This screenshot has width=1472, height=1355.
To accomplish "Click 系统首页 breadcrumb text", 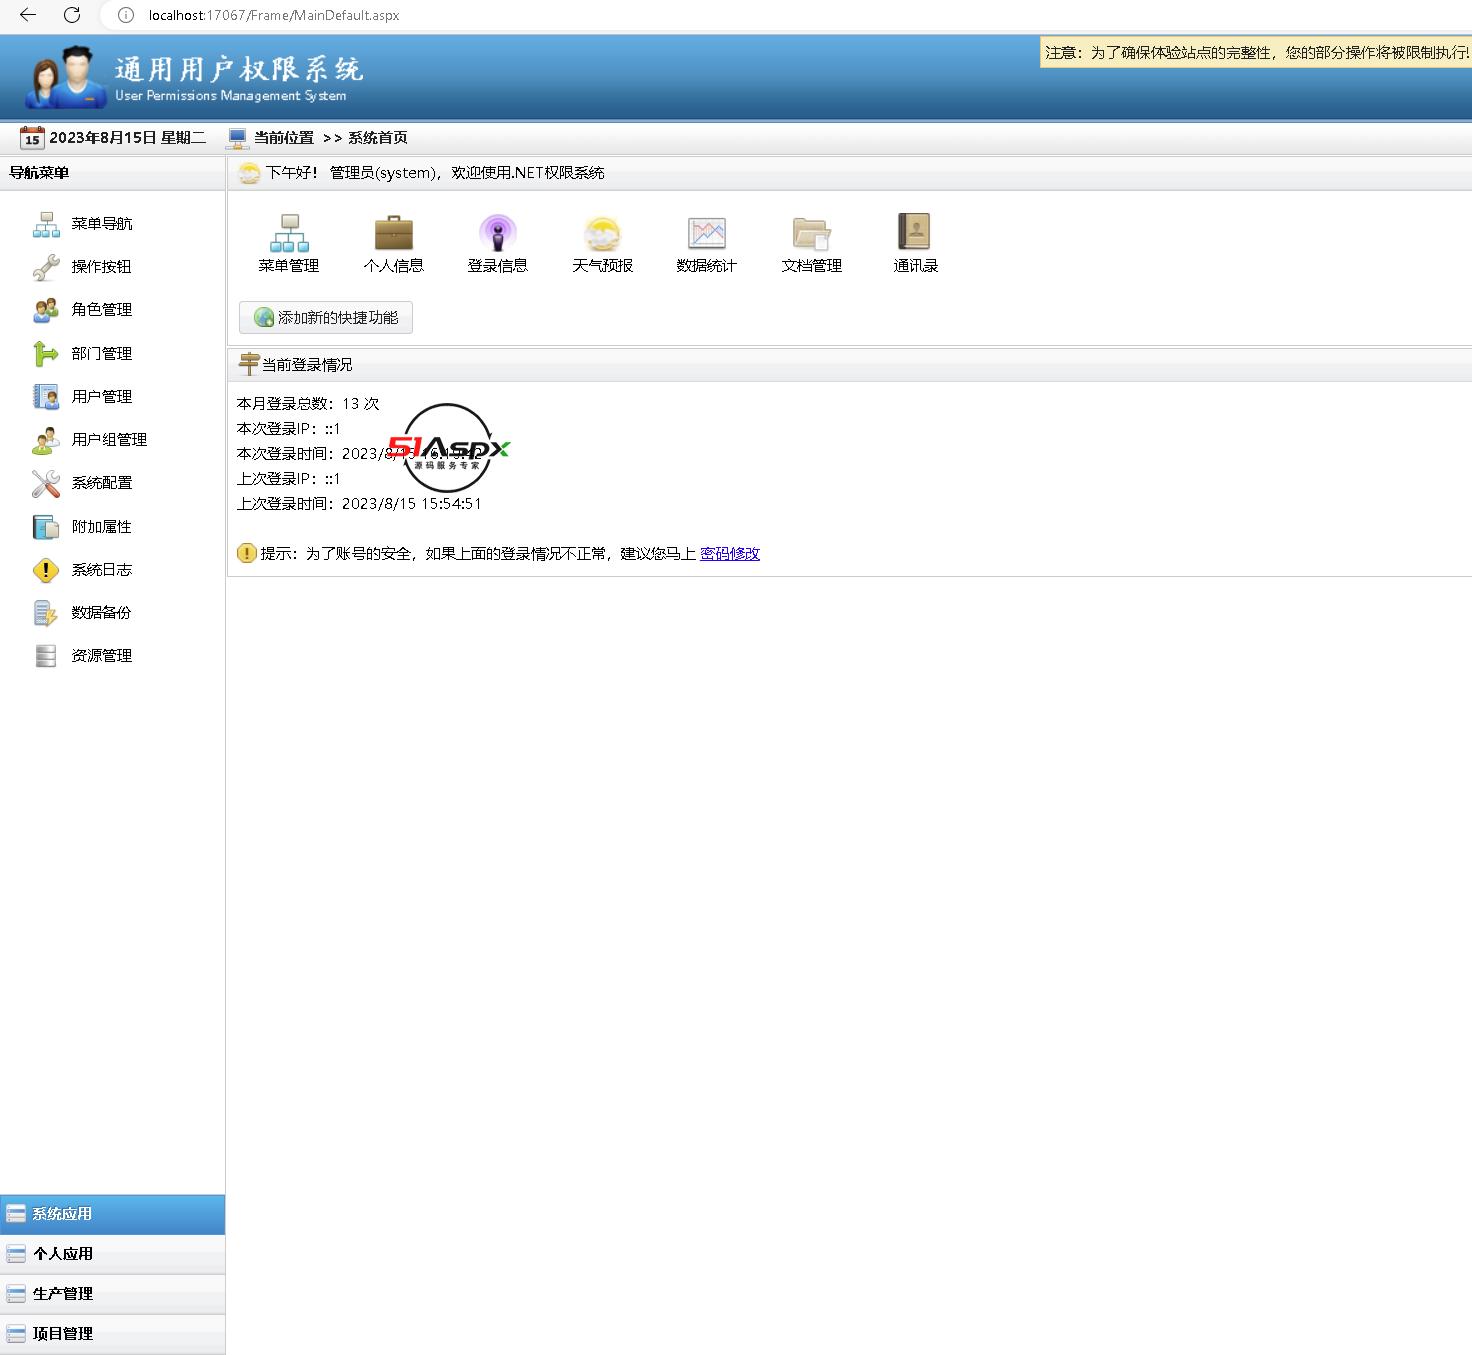I will (x=378, y=138).
